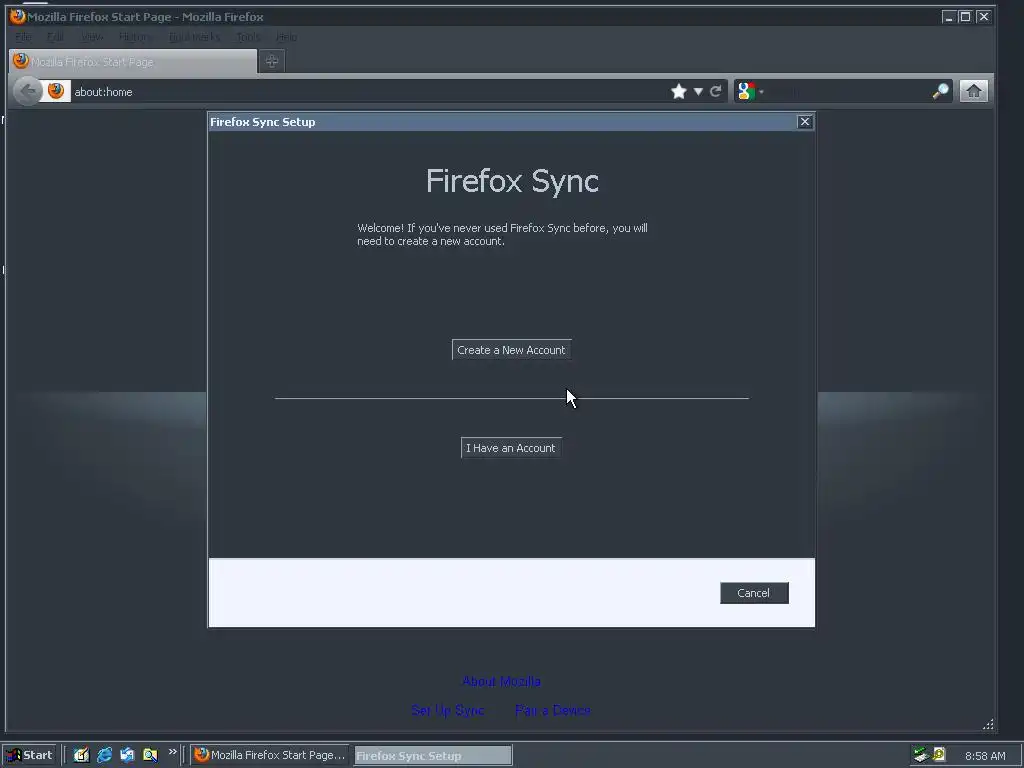This screenshot has height=768, width=1024.
Task: Maximize the Mozilla Firefox window
Action: [965, 17]
